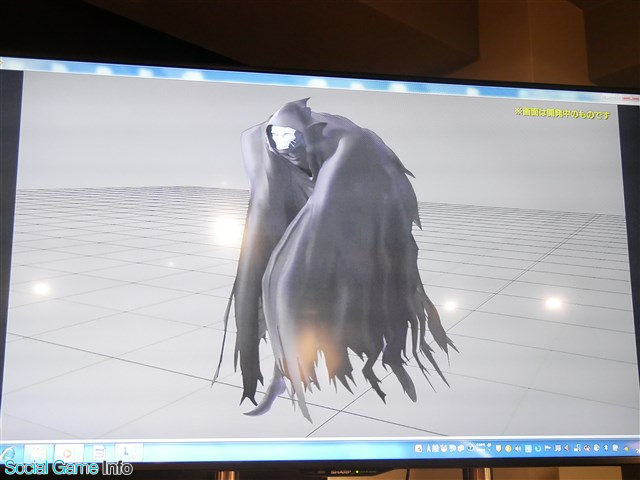Select the 3D viewer app taskbar button
The height and width of the screenshot is (480, 640).
(x=129, y=452)
